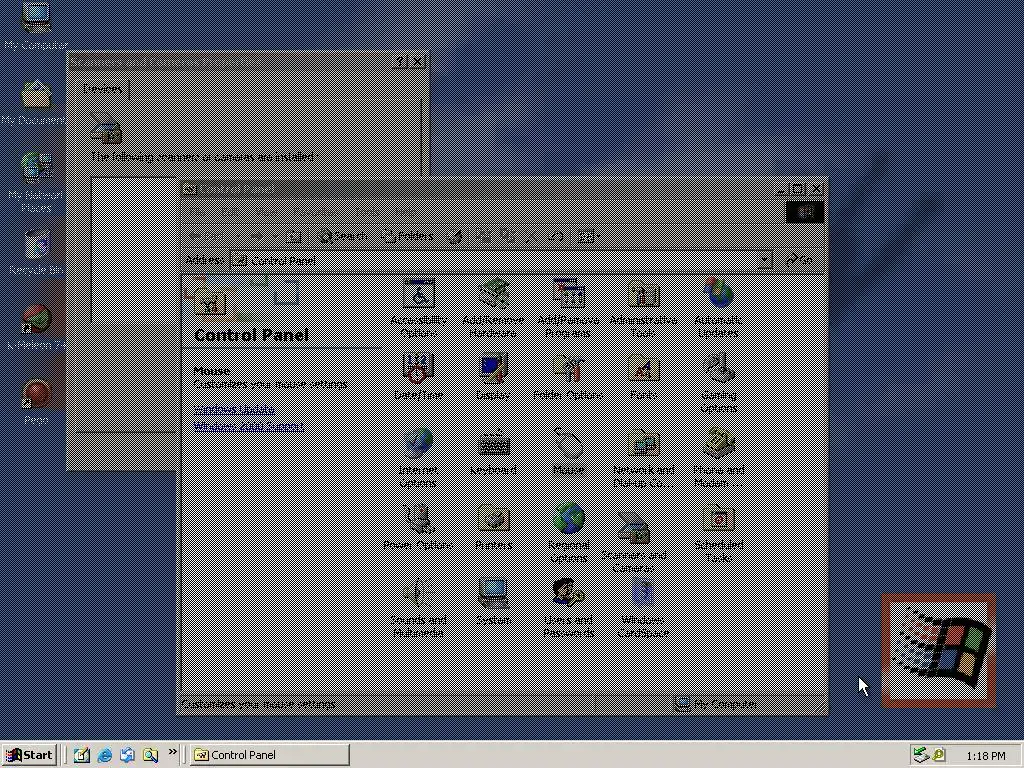This screenshot has width=1024, height=768.
Task: Click the Go button beside address bar
Action: (799, 261)
